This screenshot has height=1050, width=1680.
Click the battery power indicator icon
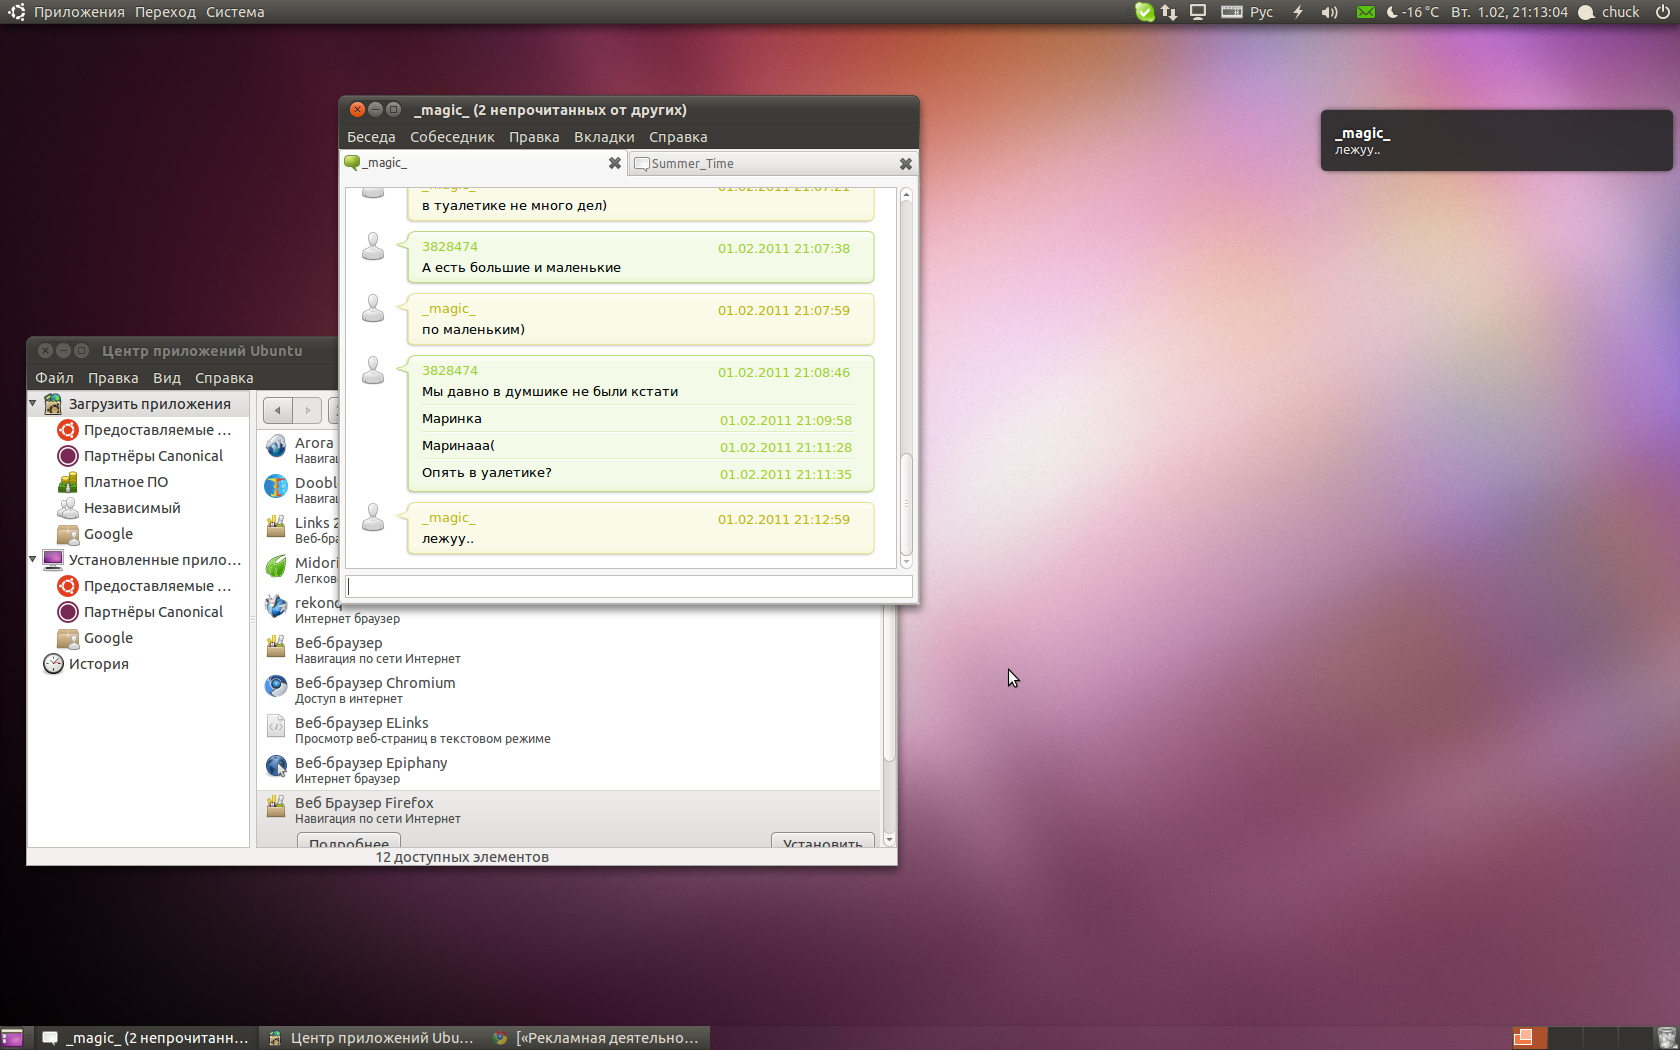point(1298,12)
